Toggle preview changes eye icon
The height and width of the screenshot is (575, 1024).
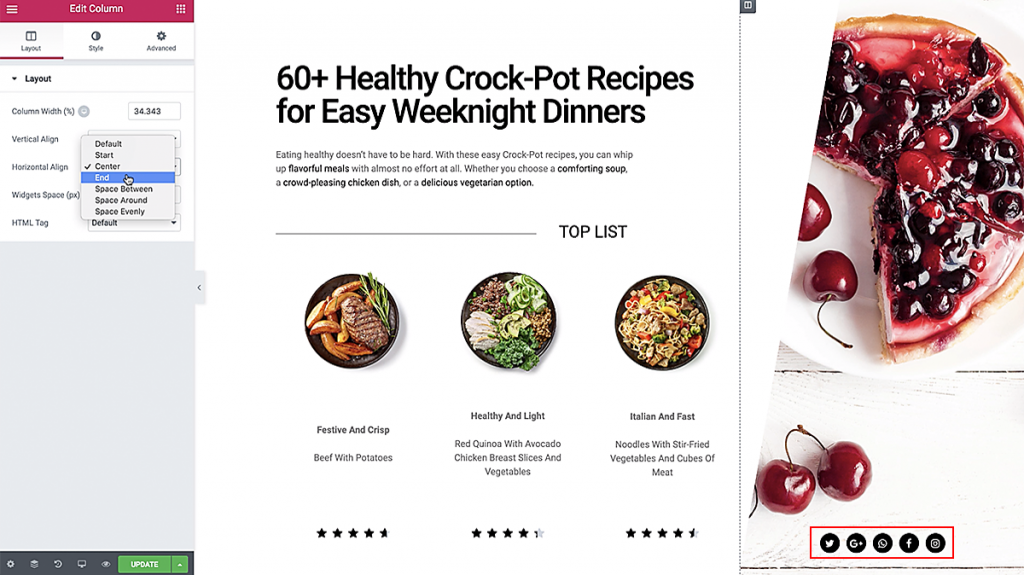106,564
